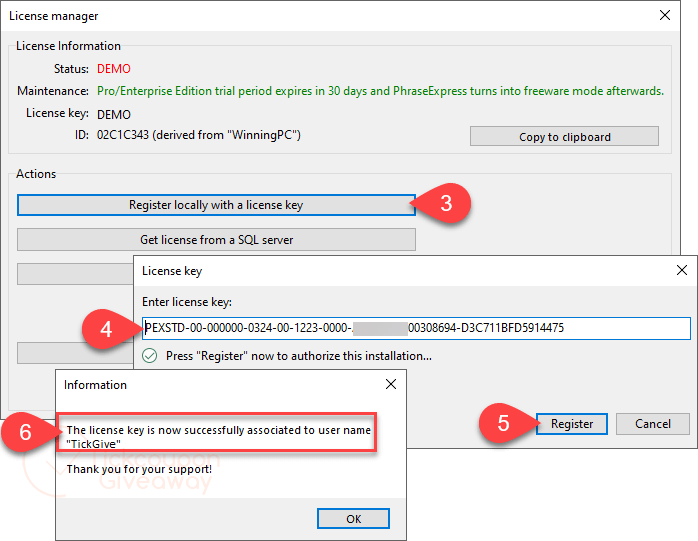Click 'Register locally with a license key' button
698x541 pixels.
click(x=216, y=205)
